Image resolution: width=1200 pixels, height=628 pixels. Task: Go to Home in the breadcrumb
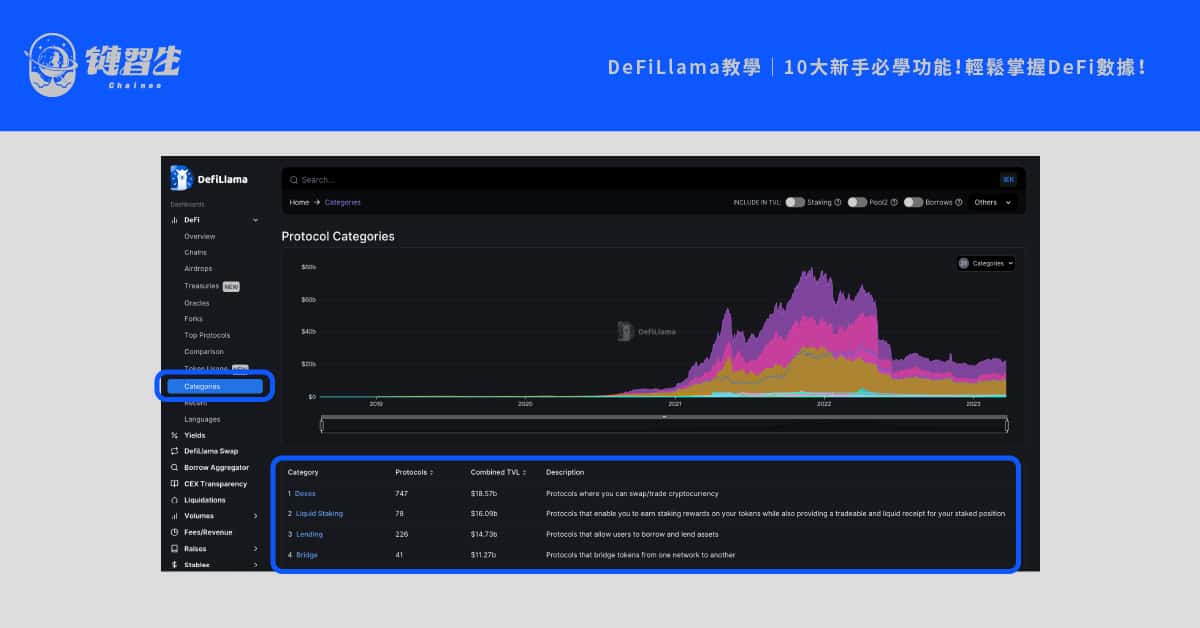tap(299, 202)
